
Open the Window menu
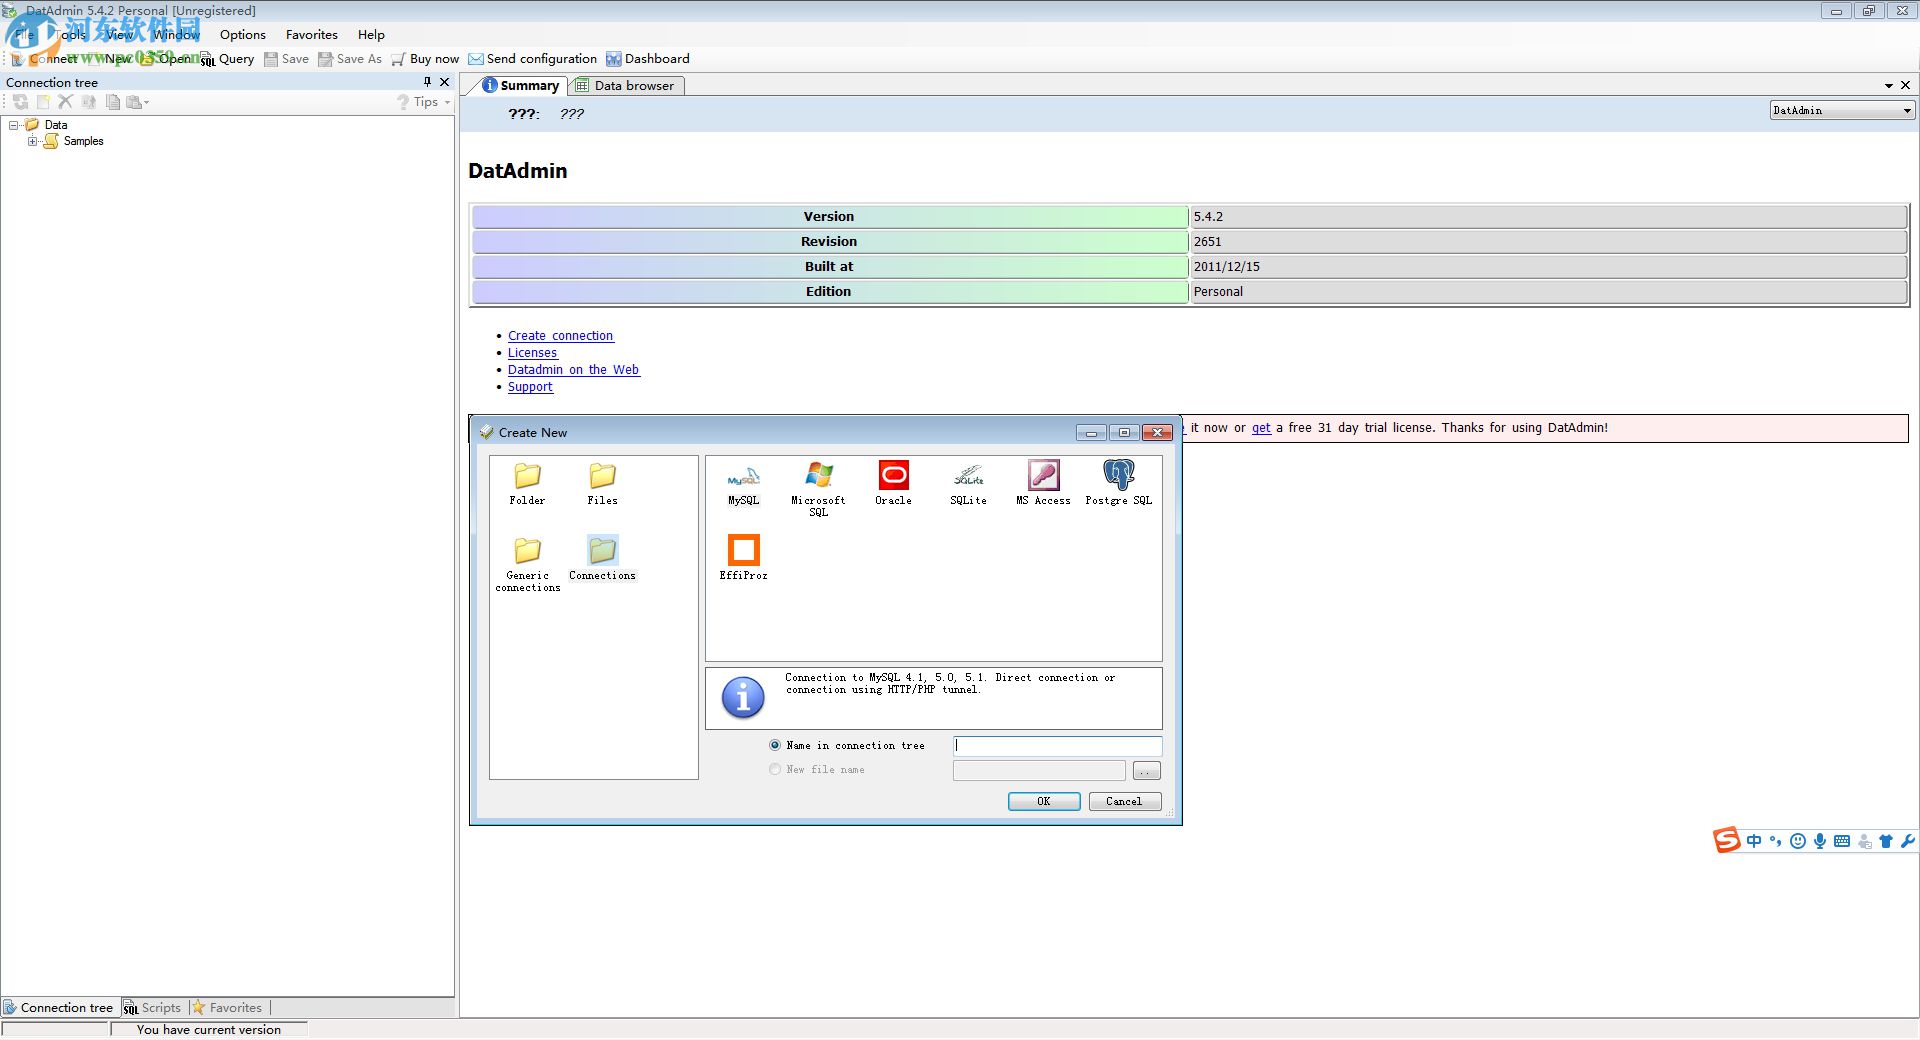(177, 34)
